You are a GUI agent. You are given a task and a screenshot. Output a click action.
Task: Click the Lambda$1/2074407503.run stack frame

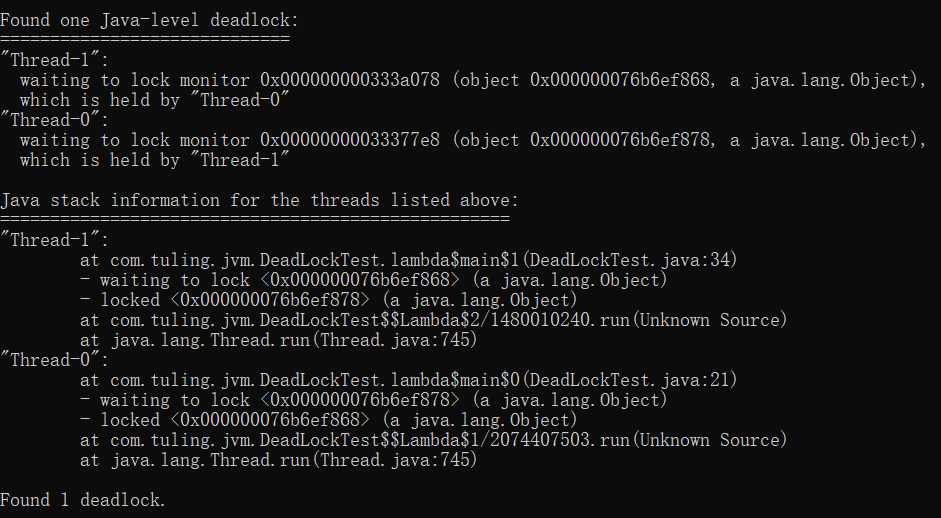pyautogui.click(x=433, y=440)
